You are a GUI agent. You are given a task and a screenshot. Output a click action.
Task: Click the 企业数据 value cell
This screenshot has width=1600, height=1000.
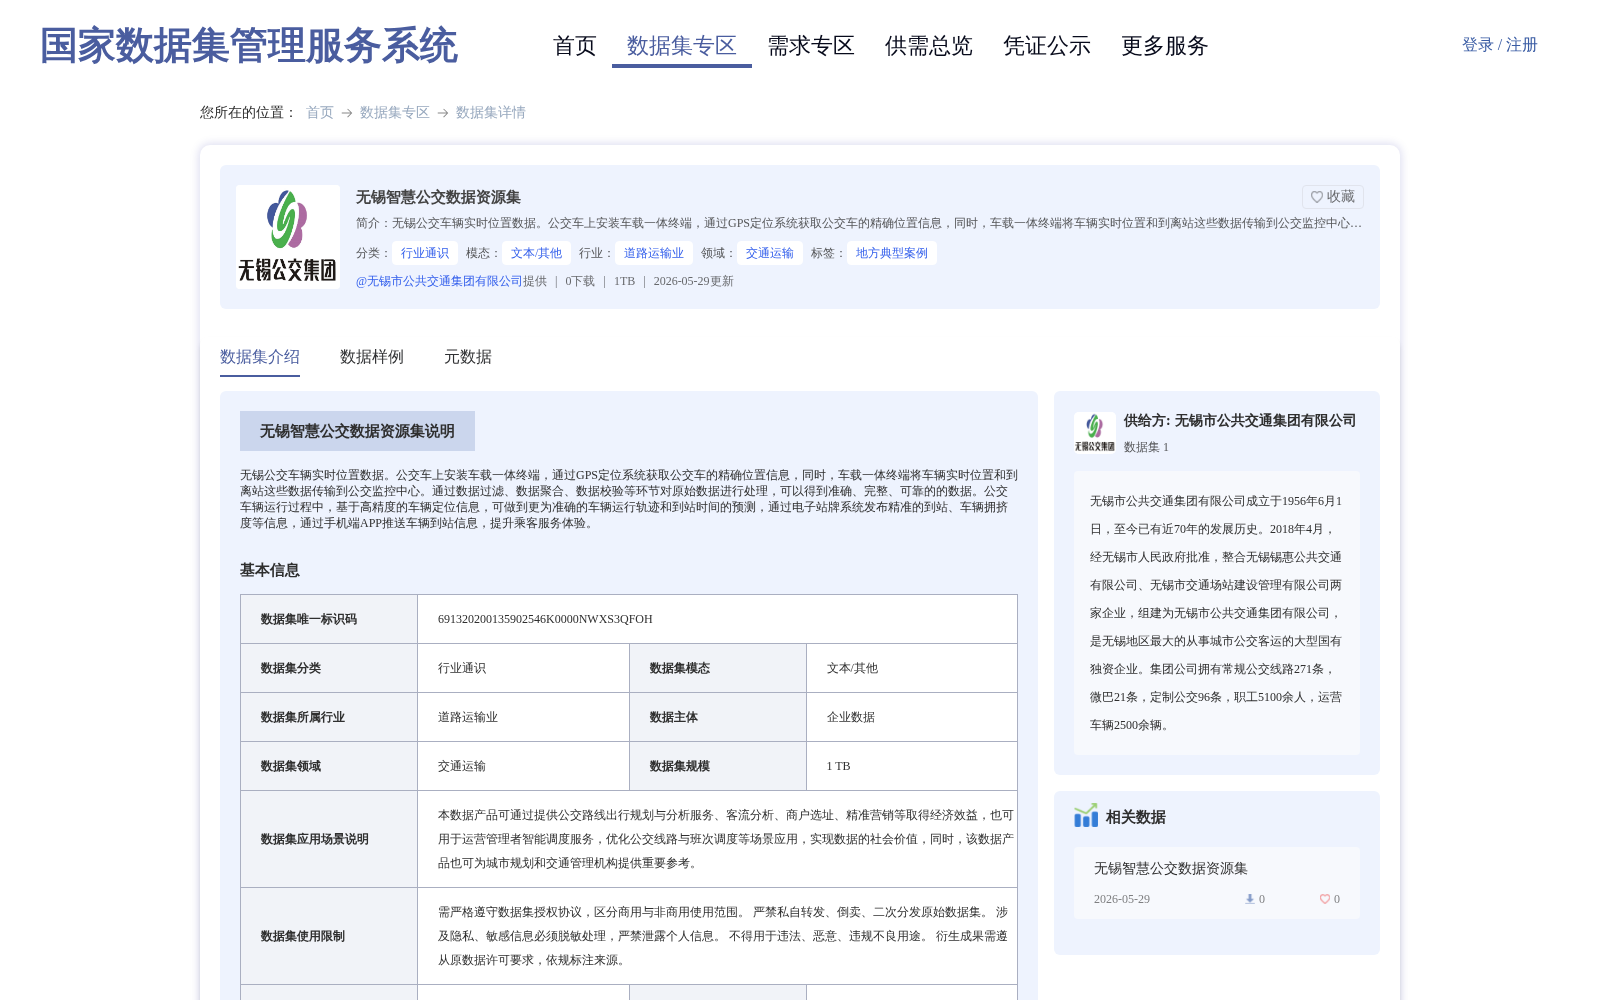912,717
